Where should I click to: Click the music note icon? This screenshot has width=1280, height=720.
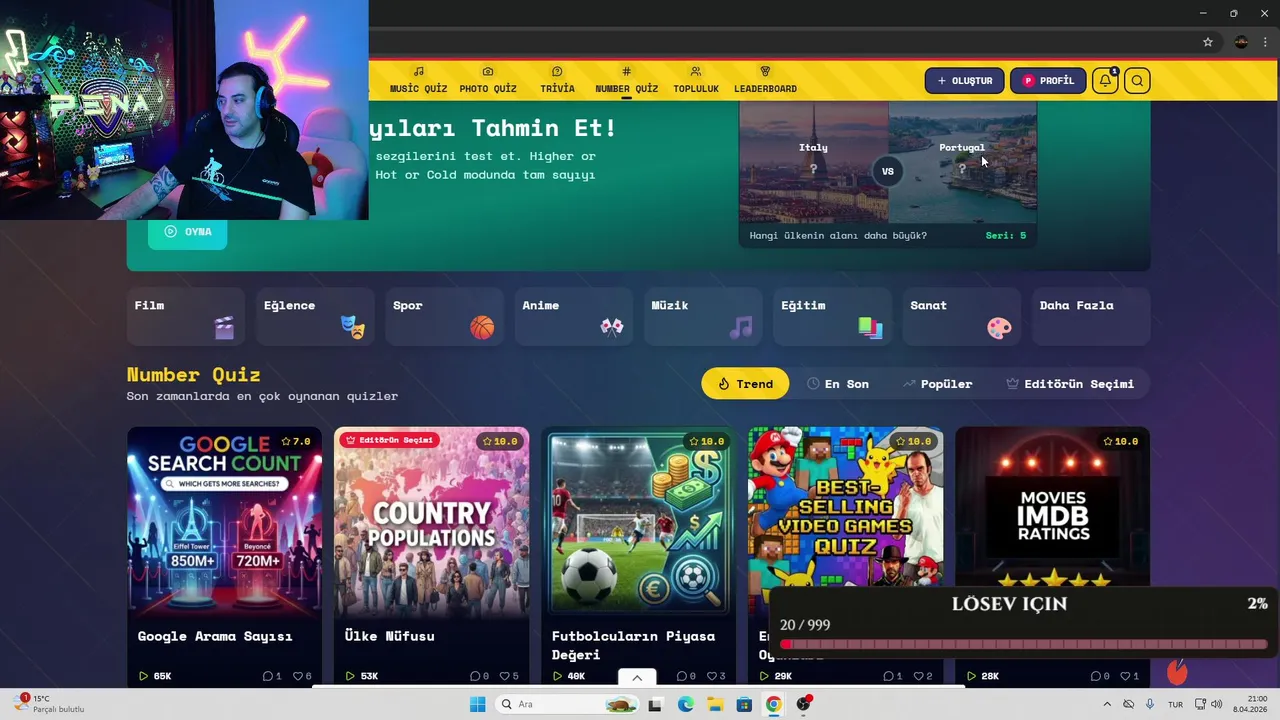point(741,327)
